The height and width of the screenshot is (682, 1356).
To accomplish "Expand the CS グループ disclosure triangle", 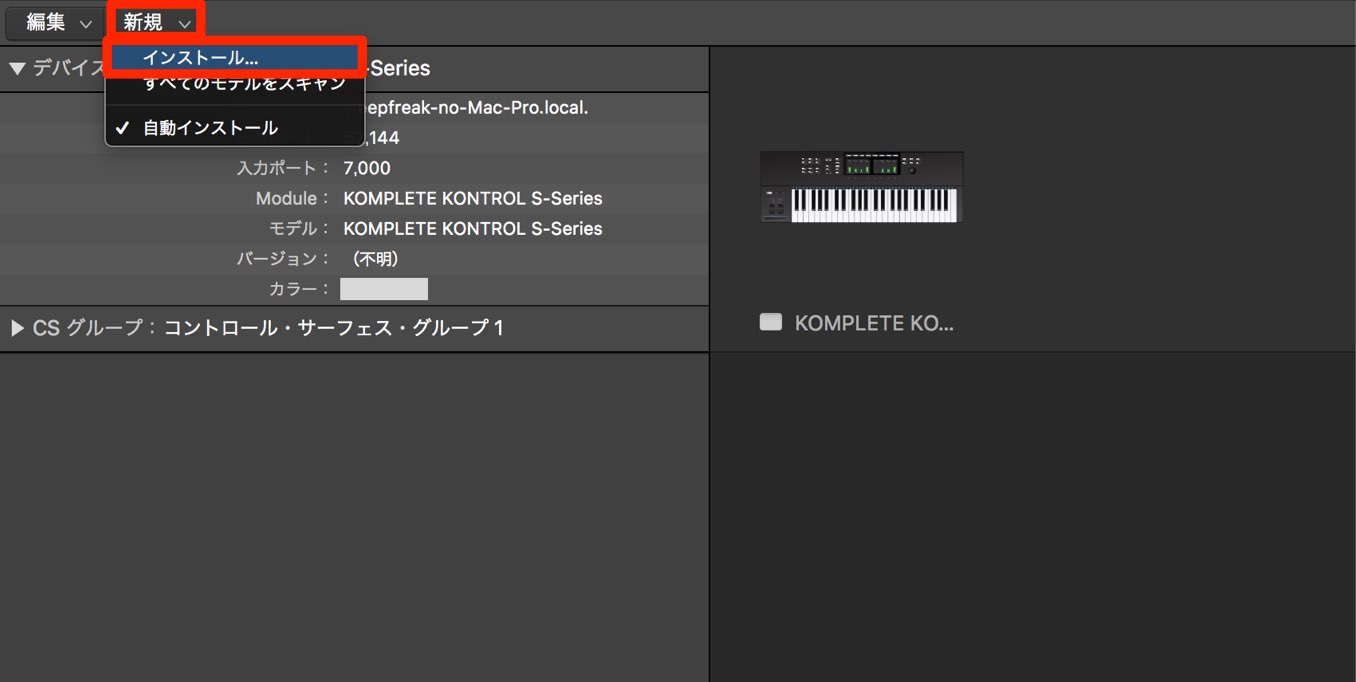I will [x=17, y=328].
